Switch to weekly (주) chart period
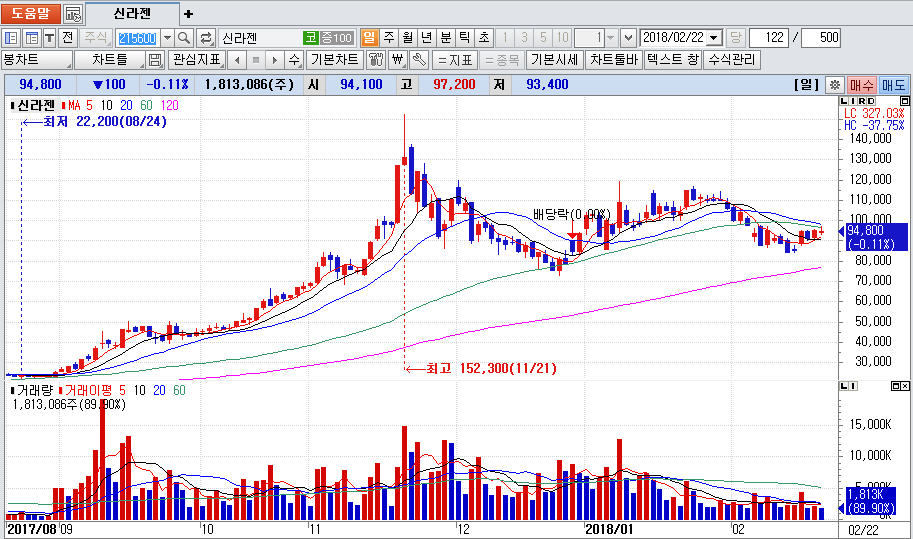Image resolution: width=913 pixels, height=539 pixels. click(389, 38)
